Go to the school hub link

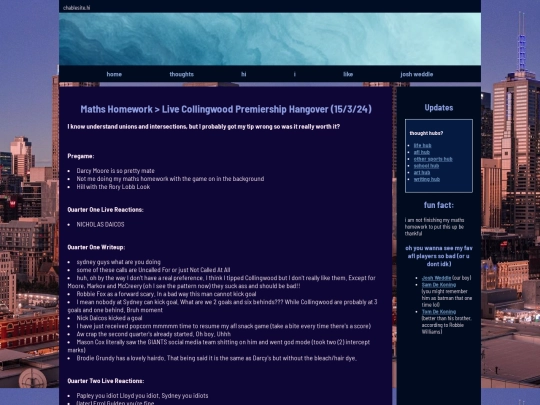(x=426, y=166)
